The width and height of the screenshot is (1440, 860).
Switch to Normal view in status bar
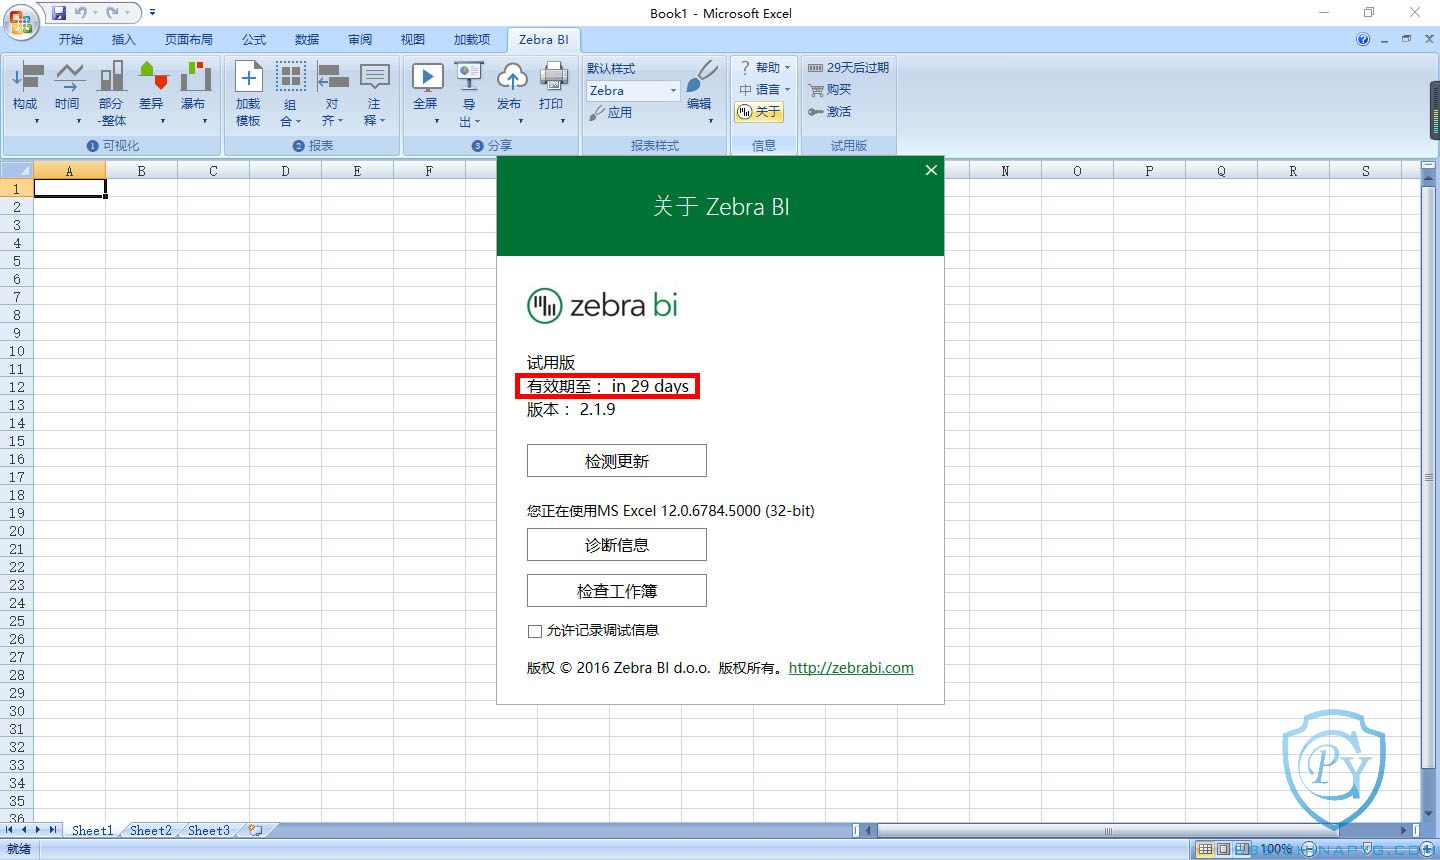(x=1205, y=849)
